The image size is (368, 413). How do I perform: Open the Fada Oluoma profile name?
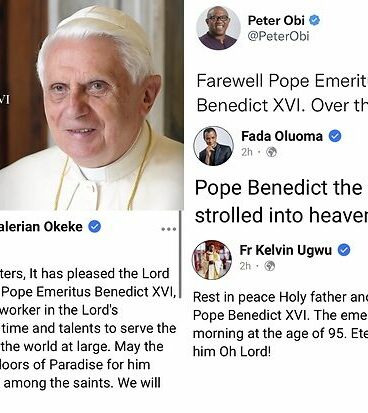pos(282,136)
